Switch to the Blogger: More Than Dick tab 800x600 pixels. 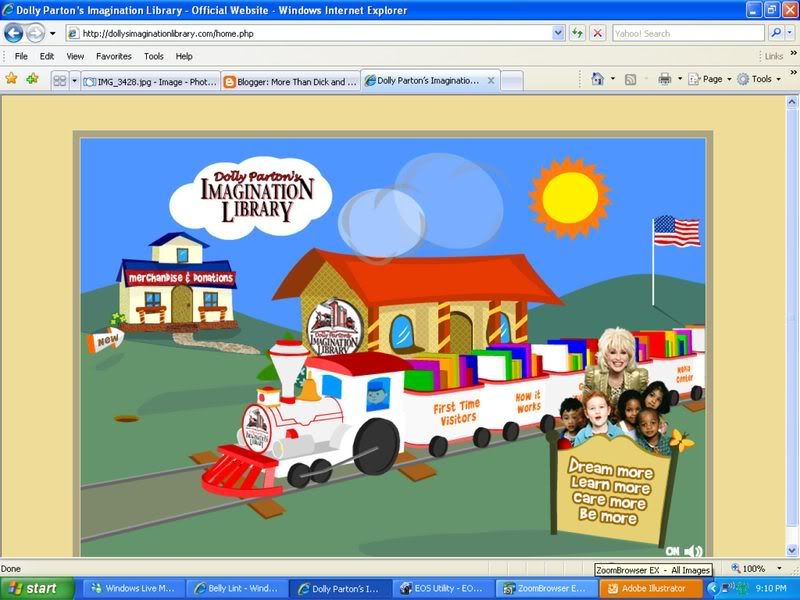click(290, 81)
